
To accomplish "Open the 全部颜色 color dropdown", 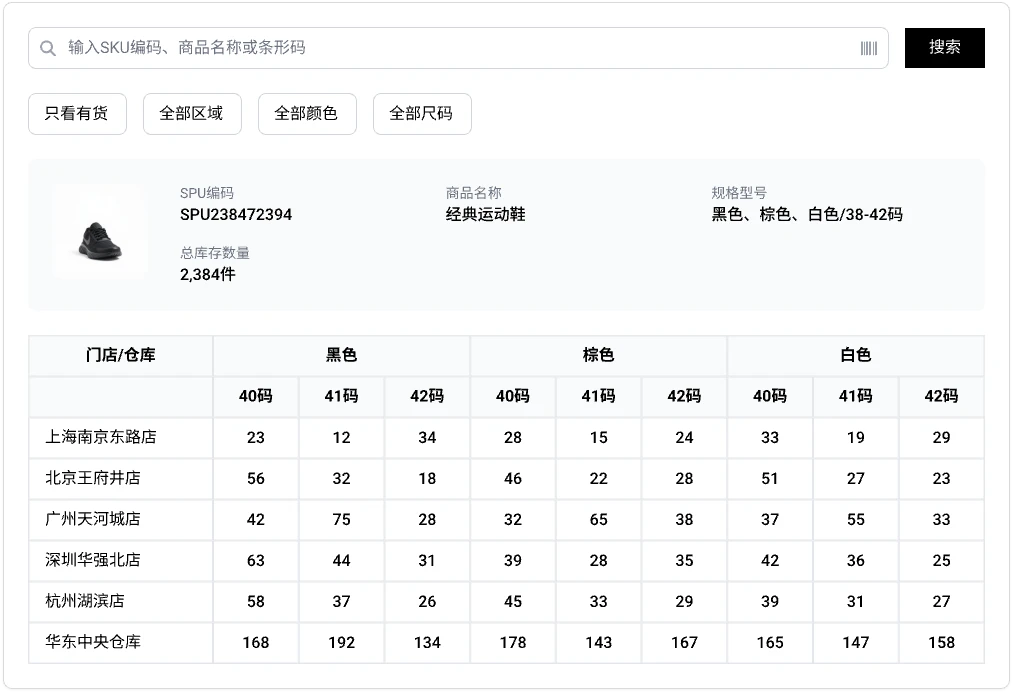I will click(307, 113).
